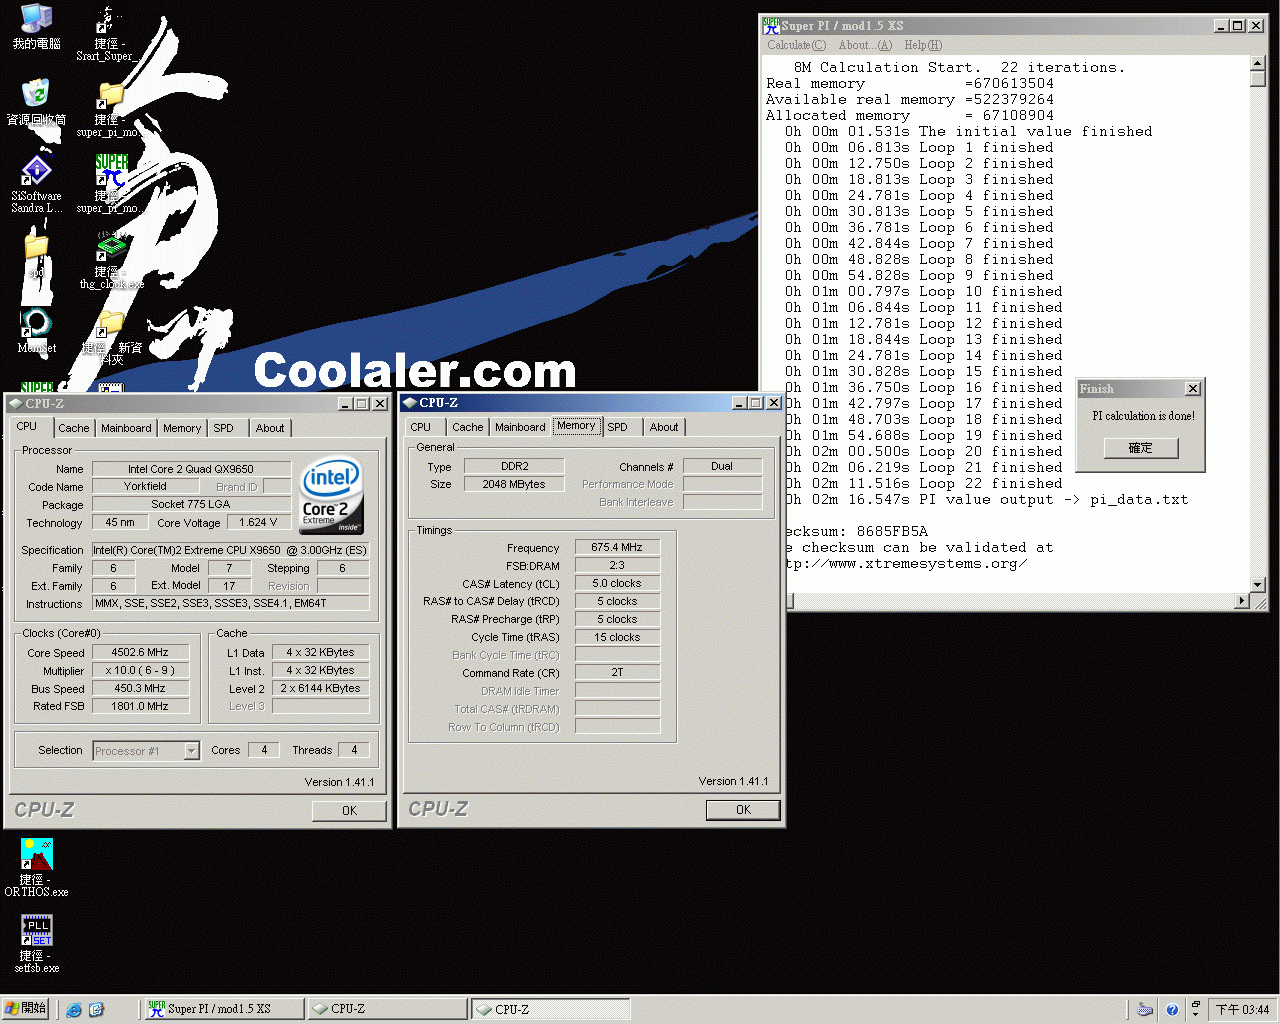Select Cache tab in CPU-Z Memory window
The height and width of the screenshot is (1024, 1280).
(467, 427)
